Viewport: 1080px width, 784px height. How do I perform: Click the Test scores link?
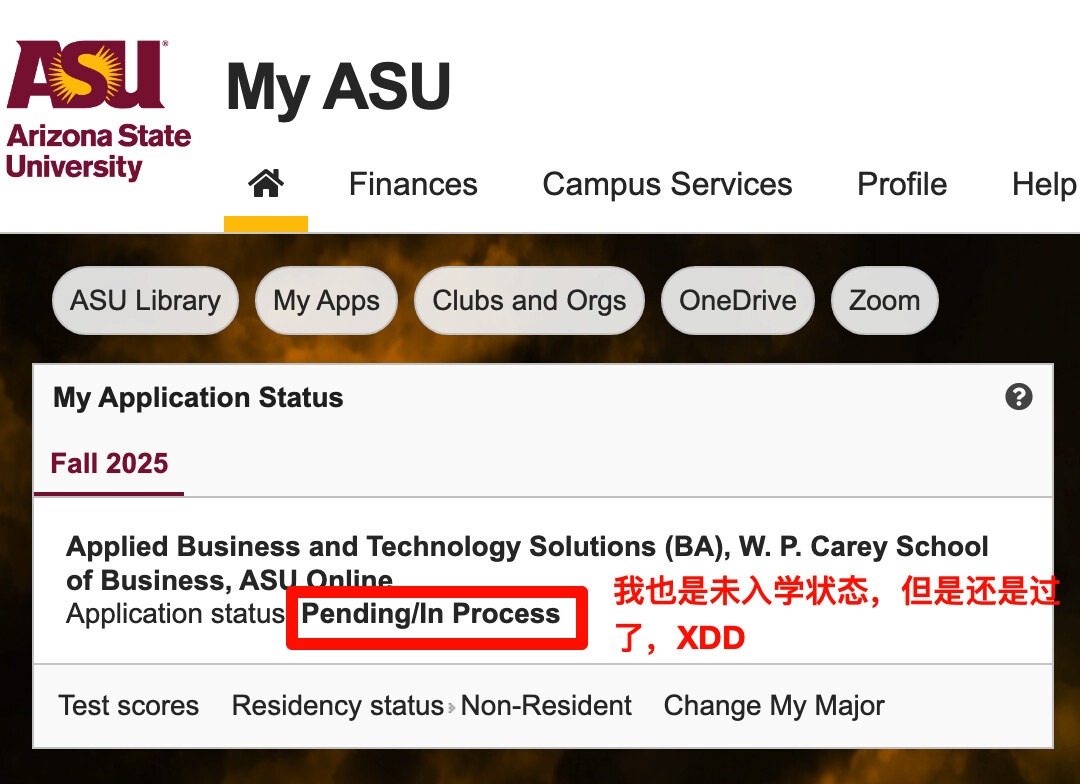(129, 705)
